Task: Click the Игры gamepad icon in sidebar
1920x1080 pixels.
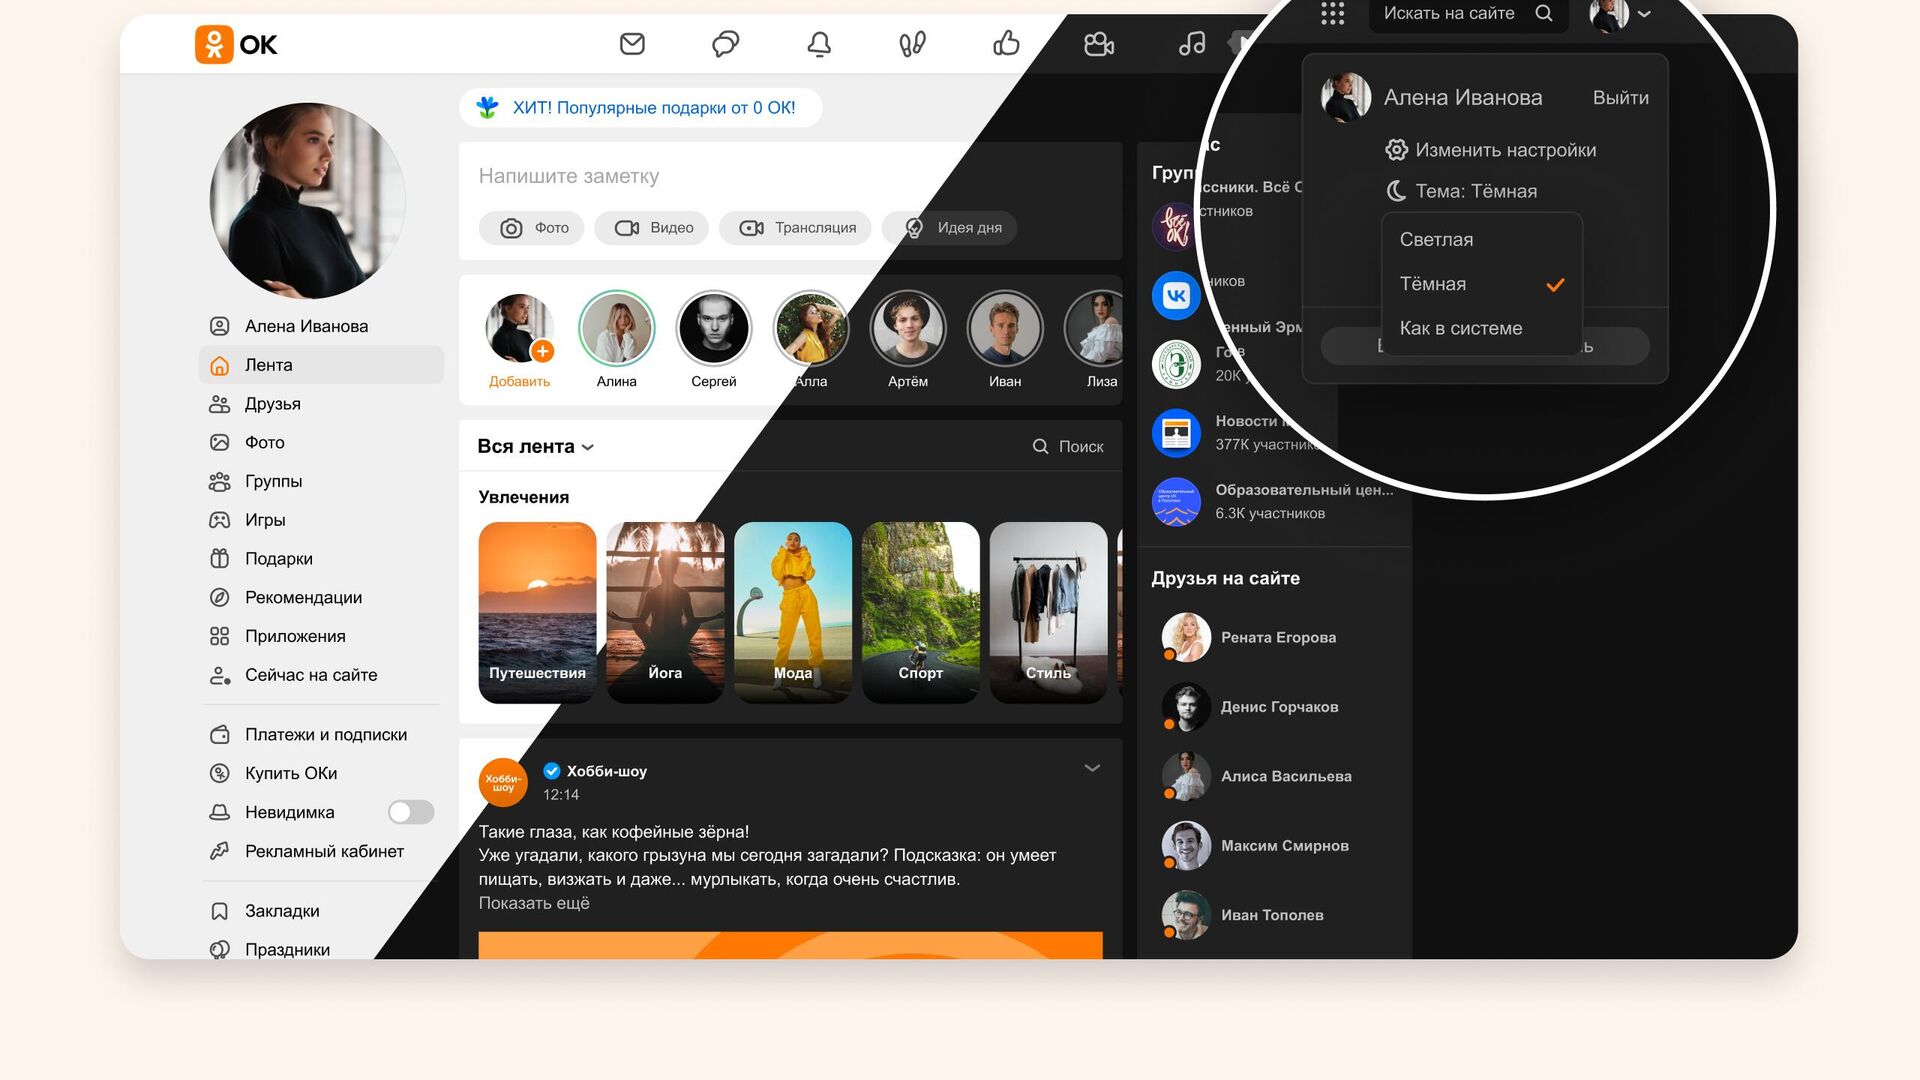Action: pyautogui.click(x=220, y=520)
